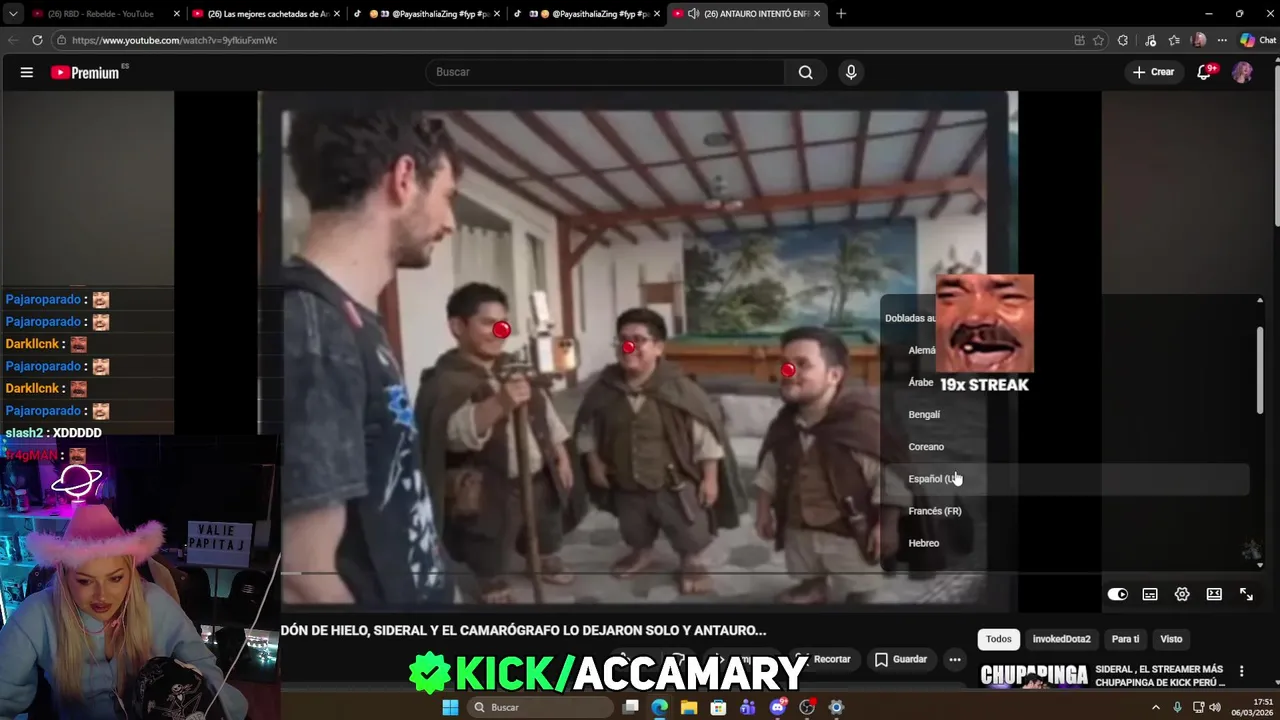Open the Windows Start menu

click(x=450, y=707)
